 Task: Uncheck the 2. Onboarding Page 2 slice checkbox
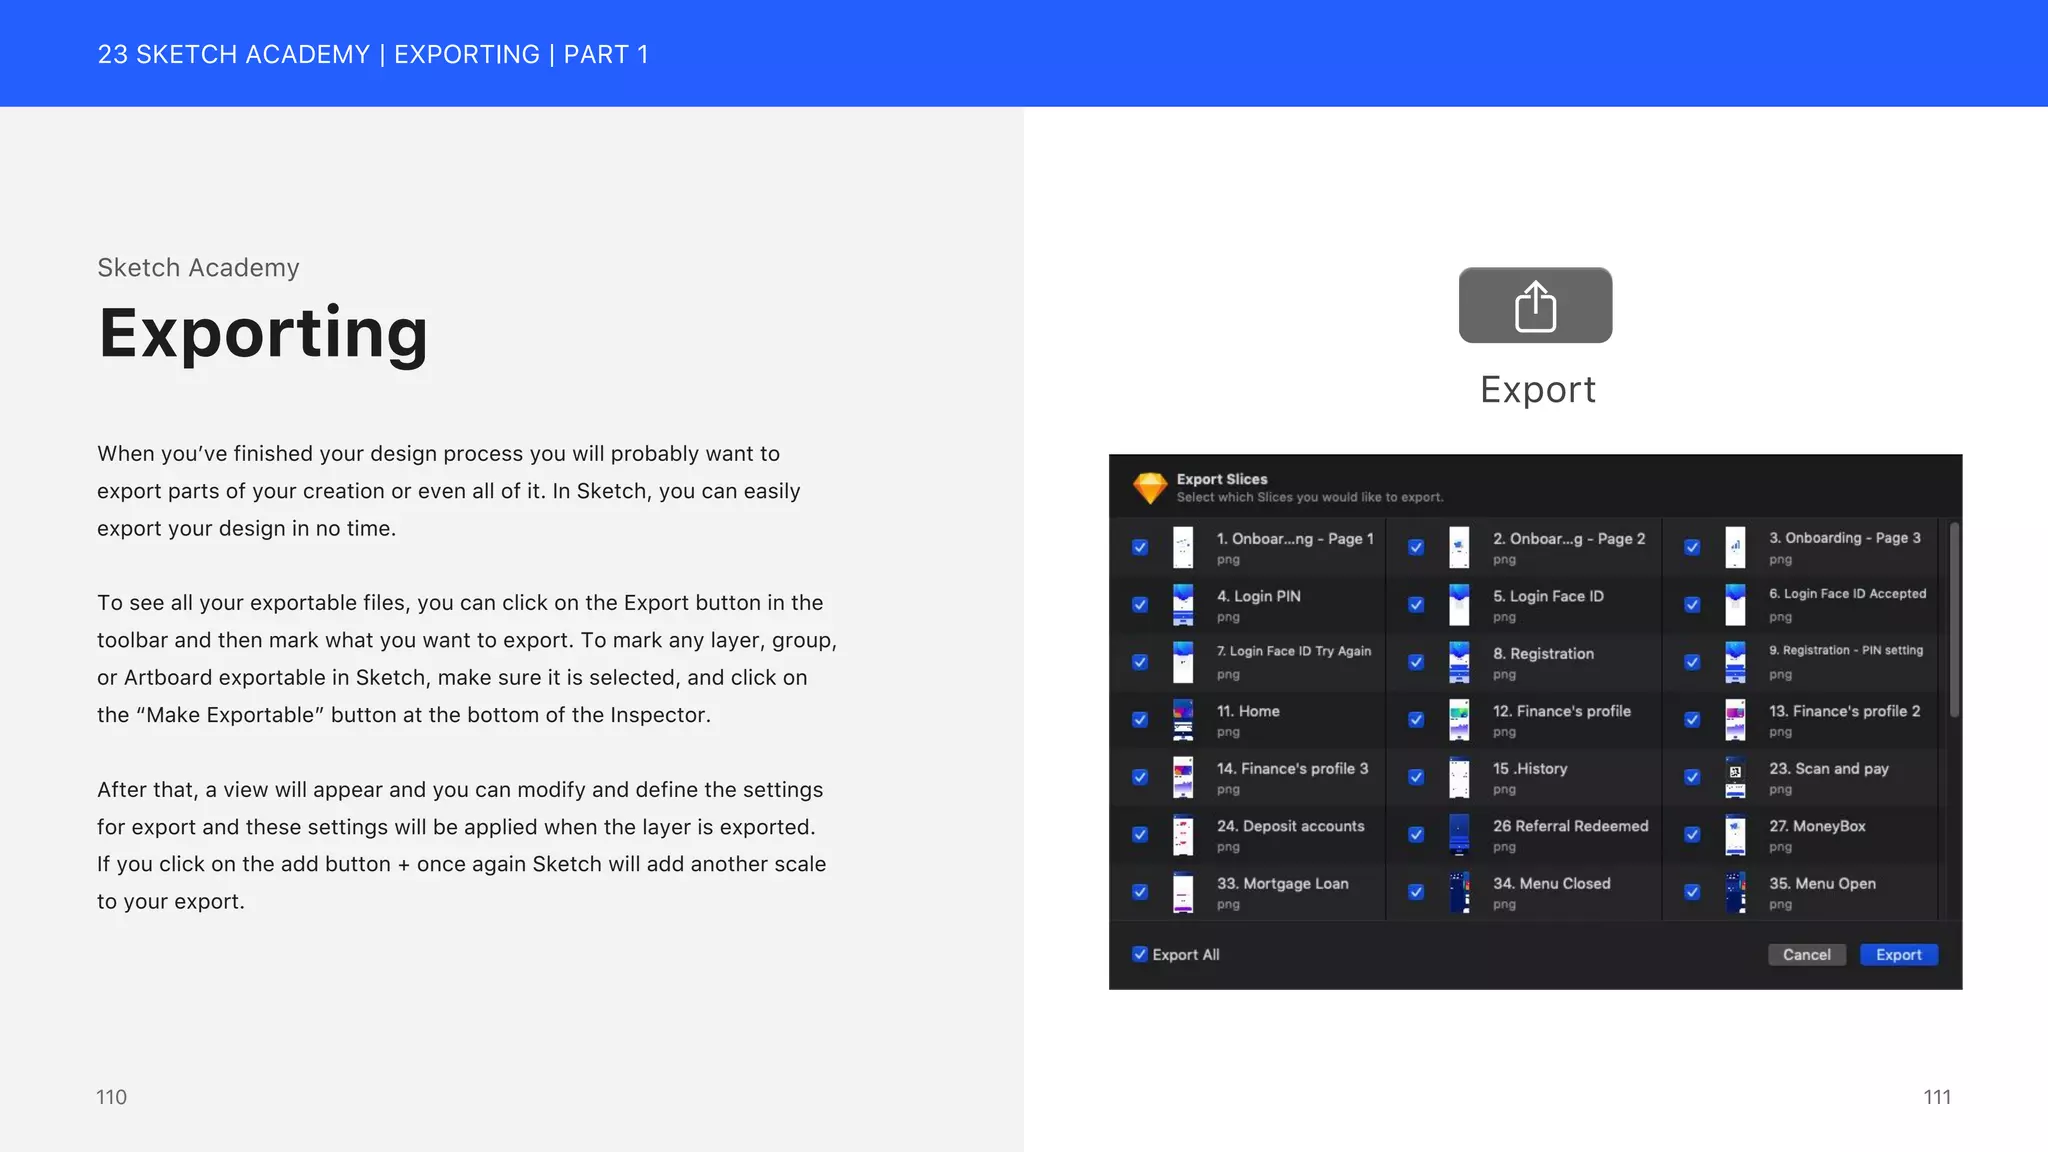pos(1416,547)
